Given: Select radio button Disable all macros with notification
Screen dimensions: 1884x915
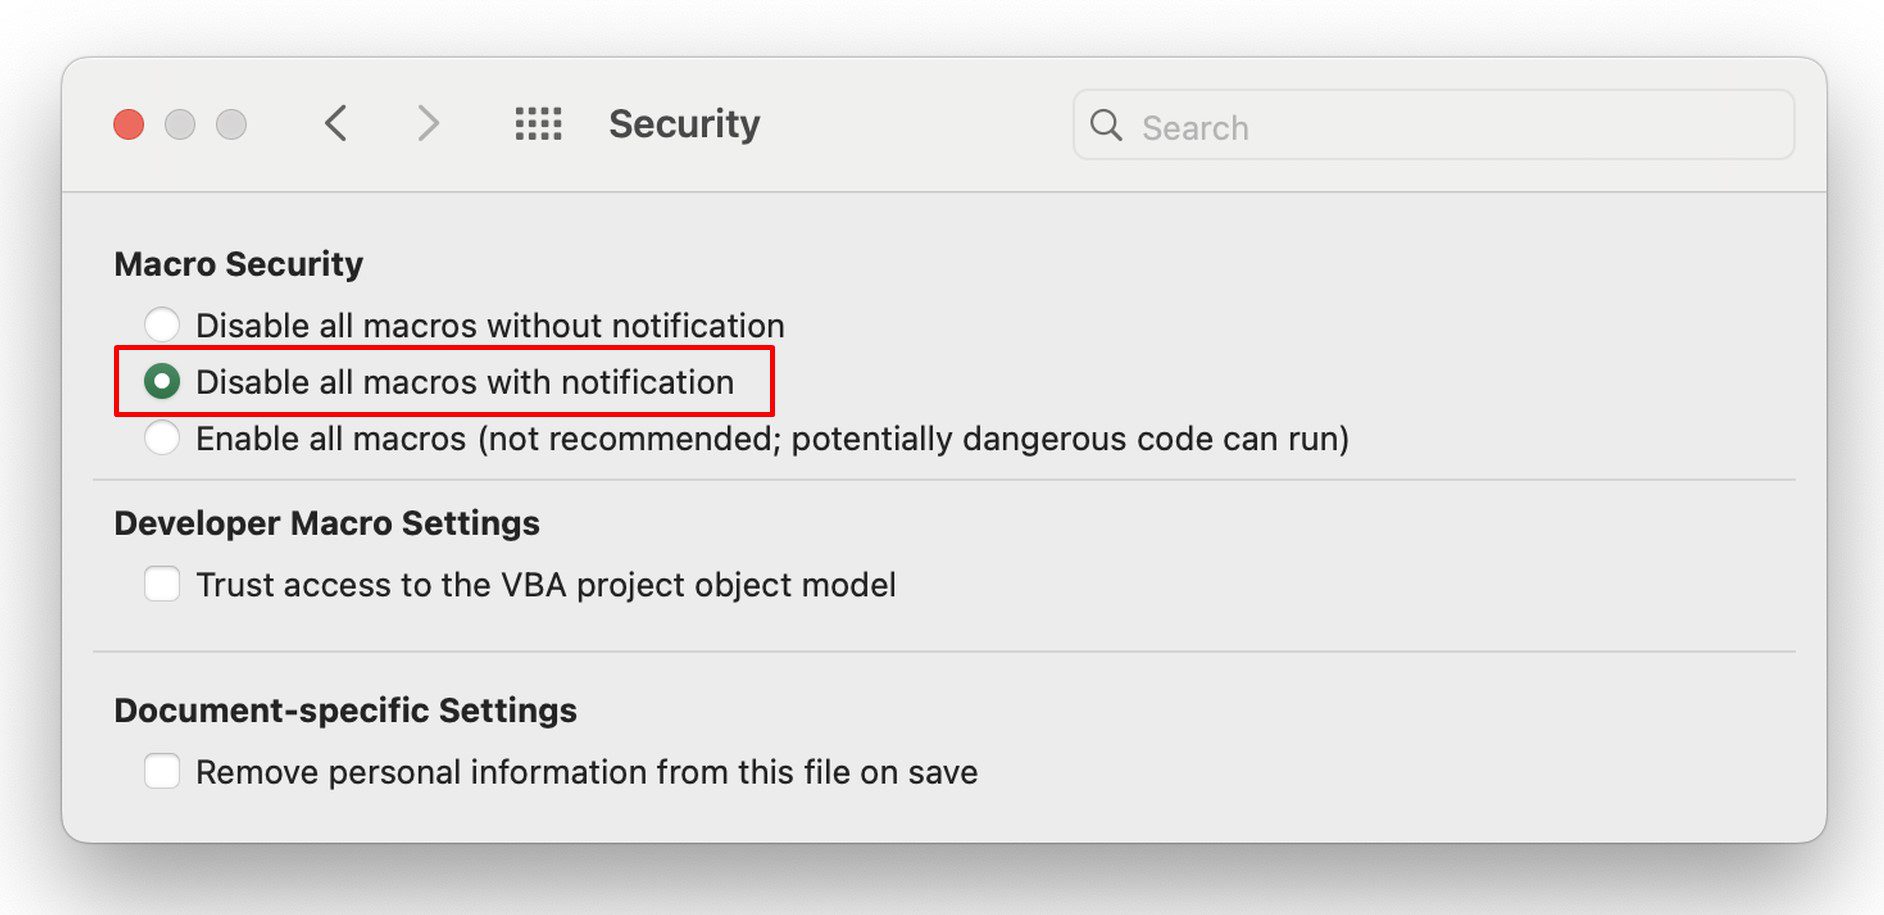Looking at the screenshot, I should point(162,381).
